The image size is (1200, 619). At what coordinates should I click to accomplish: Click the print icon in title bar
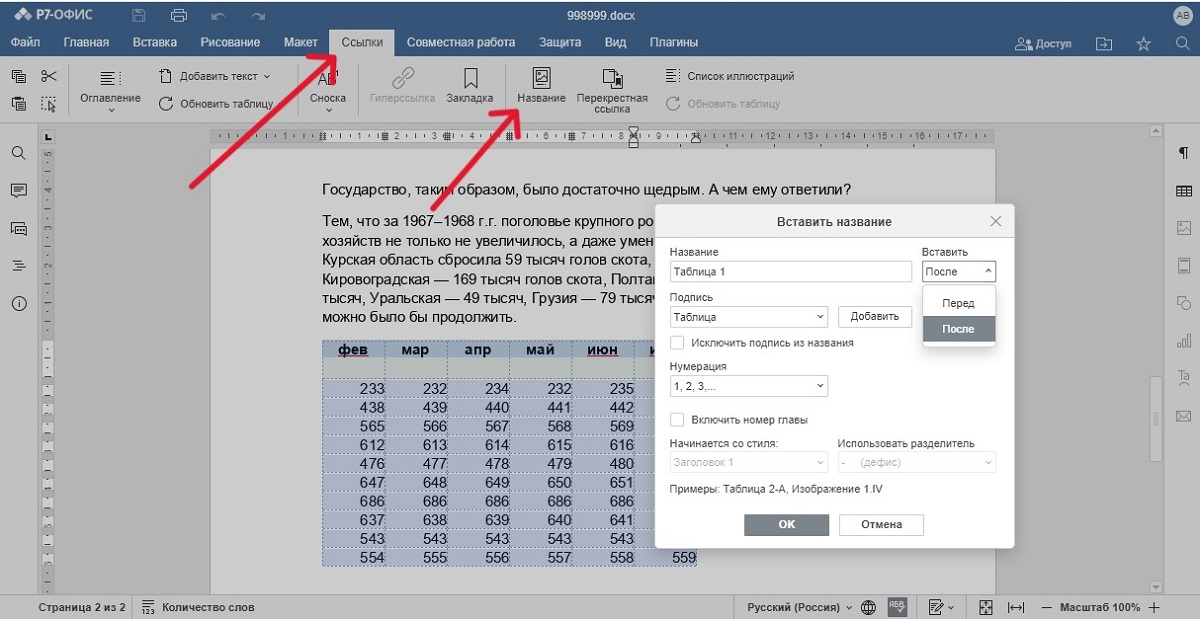(179, 16)
